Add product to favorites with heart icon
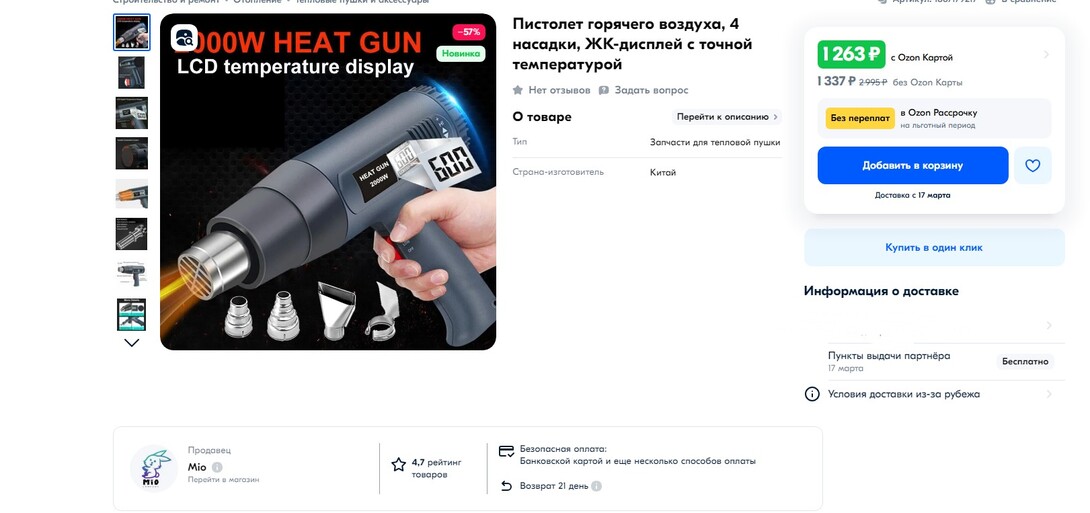 point(1032,165)
